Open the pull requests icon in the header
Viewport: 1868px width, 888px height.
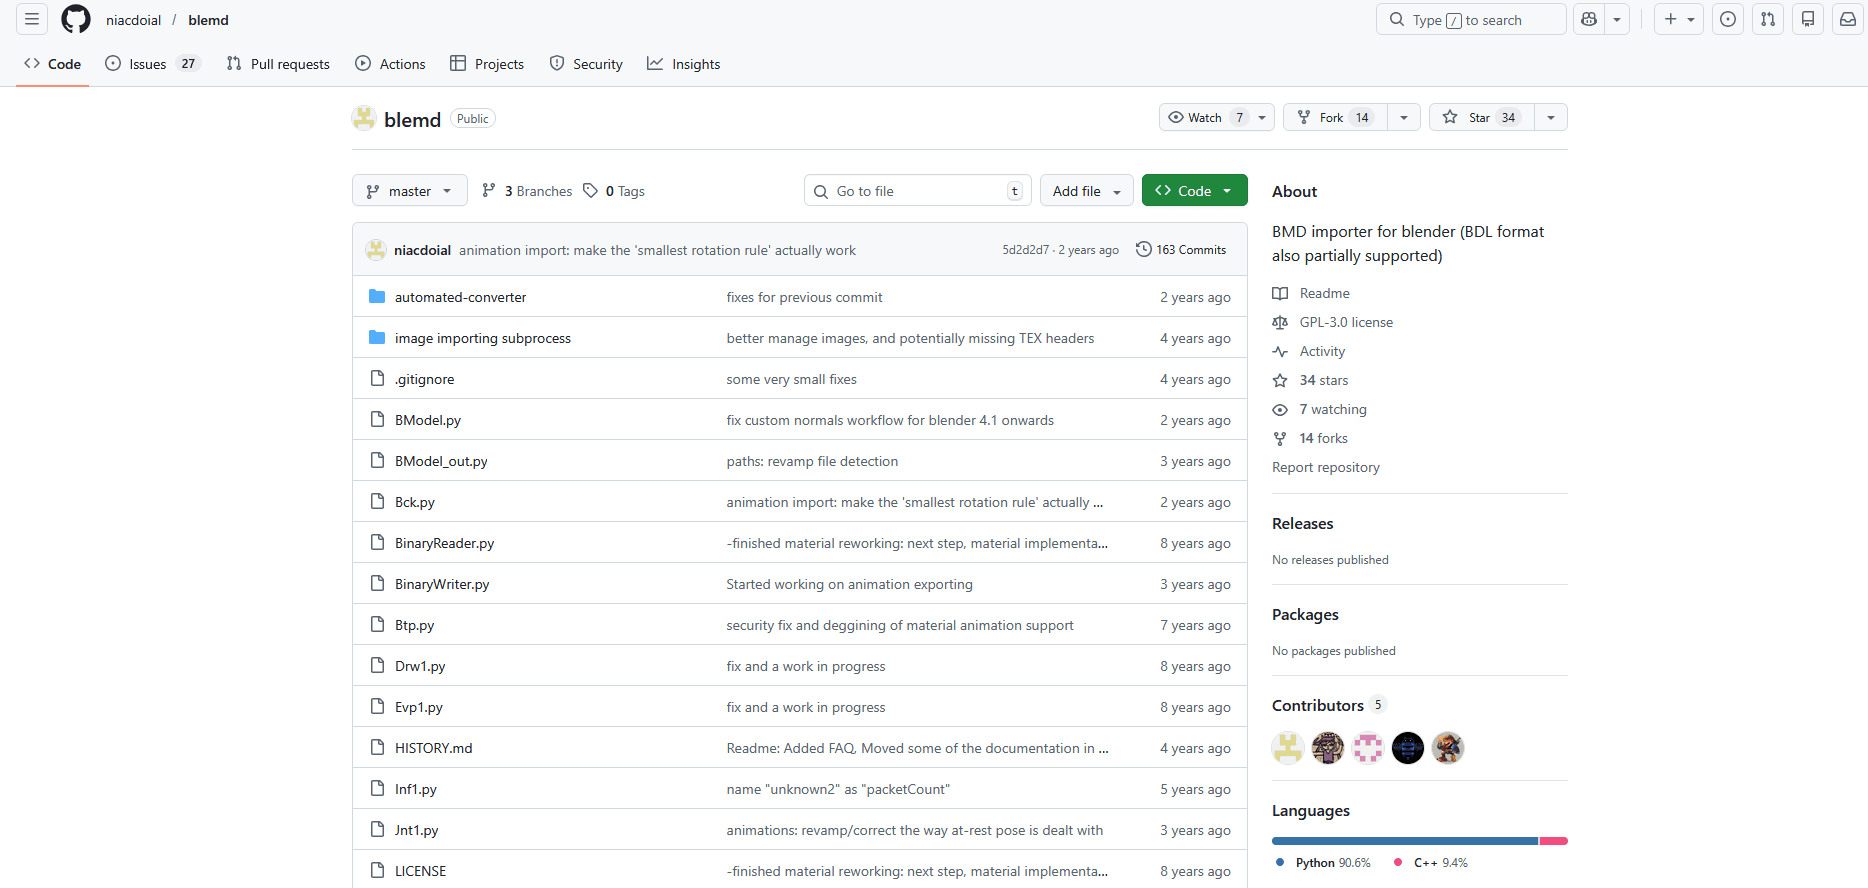[x=1768, y=20]
